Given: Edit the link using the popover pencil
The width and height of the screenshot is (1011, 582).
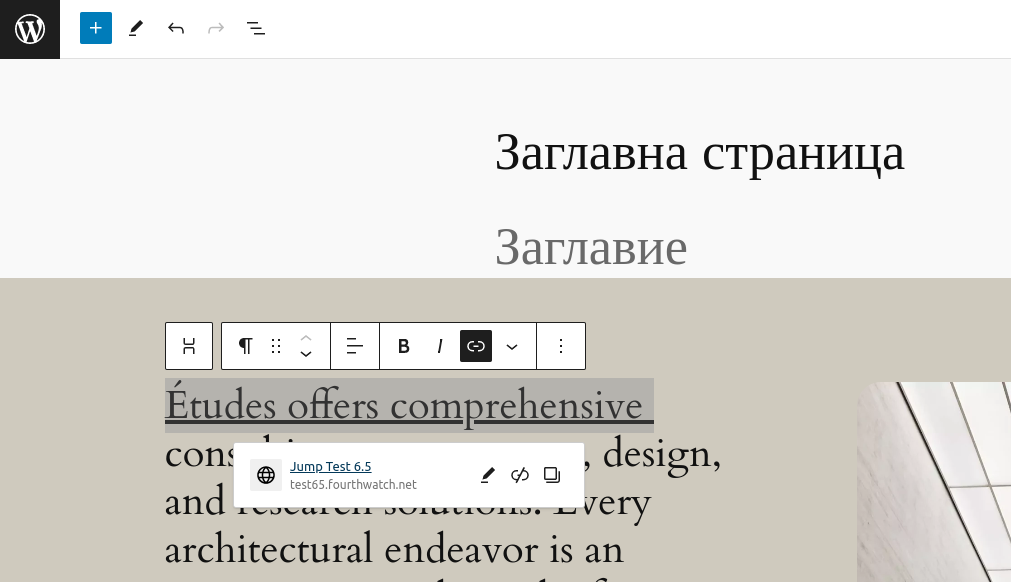Looking at the screenshot, I should click(x=488, y=475).
